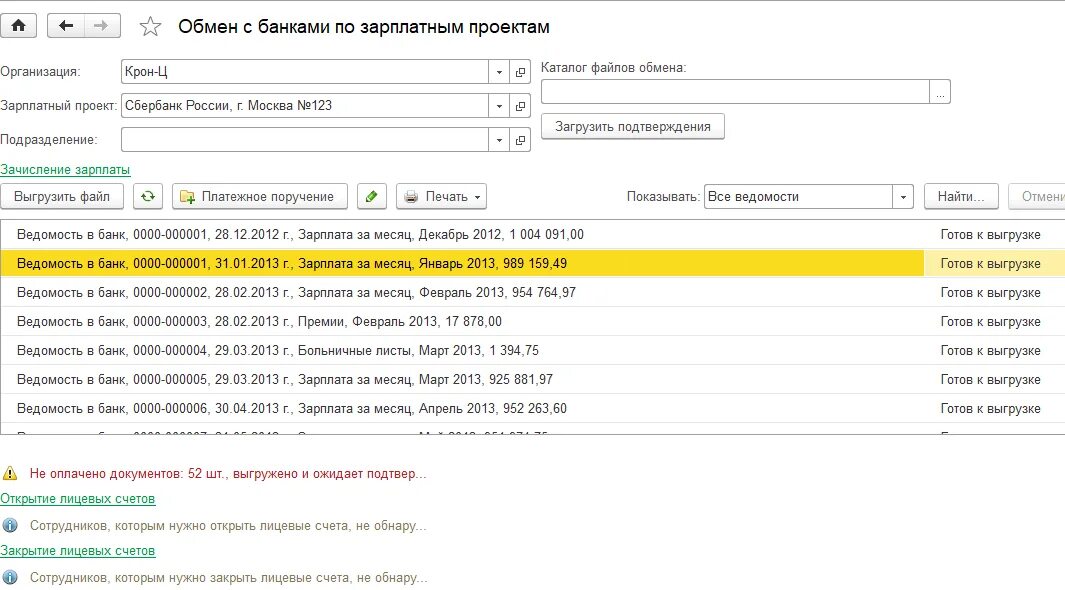
Task: Click the Отменить поиск button
Action: click(x=1037, y=196)
